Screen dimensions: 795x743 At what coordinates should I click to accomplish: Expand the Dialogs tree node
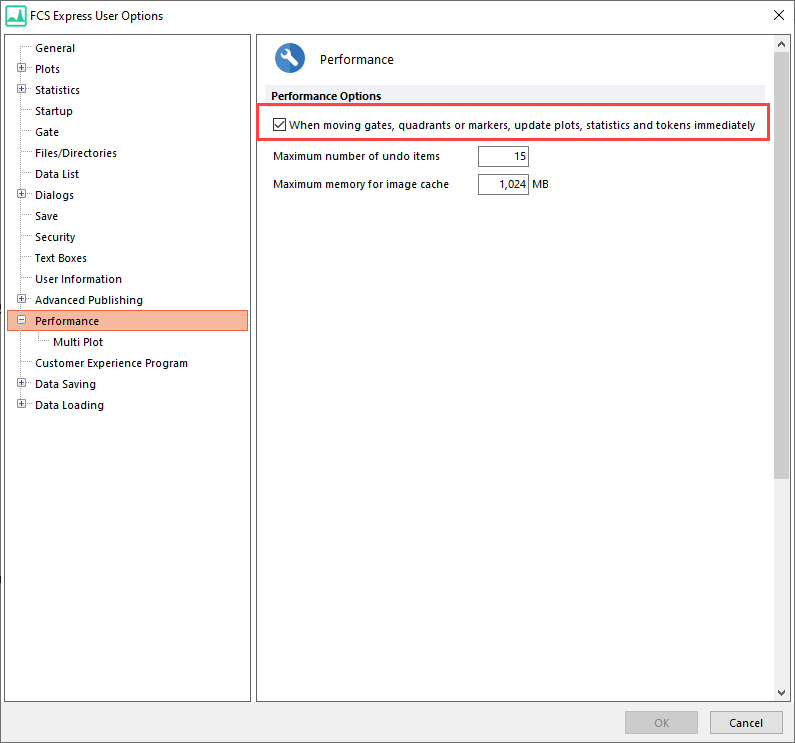click(21, 194)
